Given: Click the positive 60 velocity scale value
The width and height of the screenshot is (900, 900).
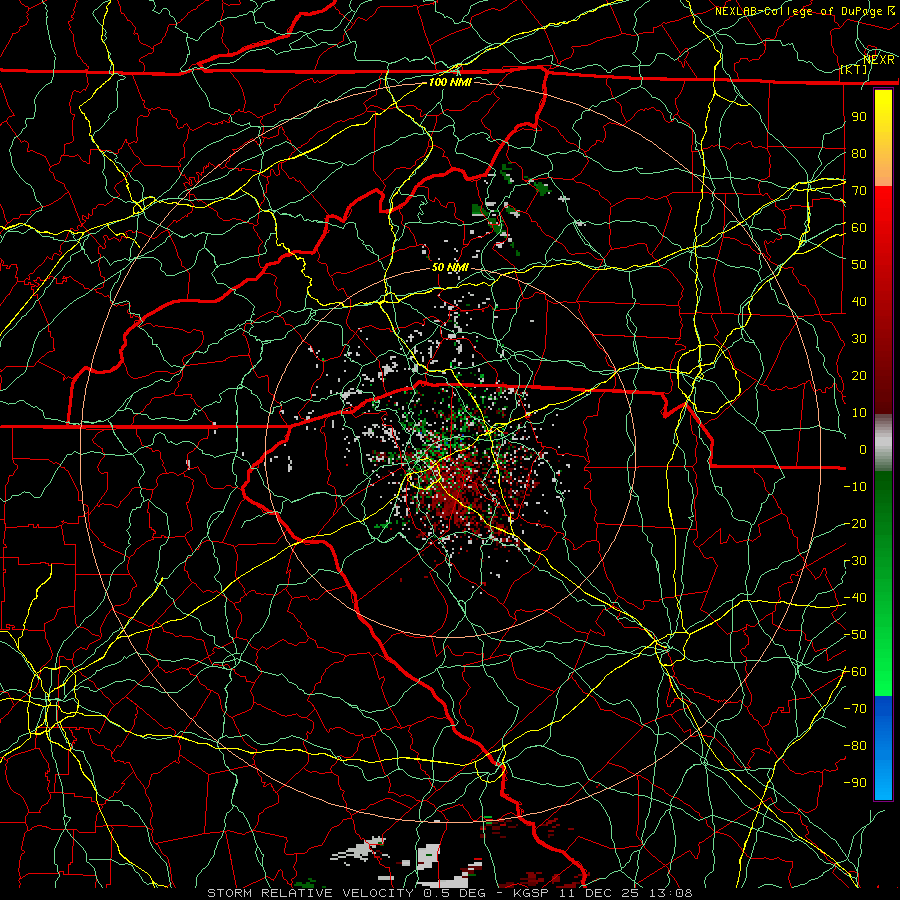Looking at the screenshot, I should tap(859, 227).
